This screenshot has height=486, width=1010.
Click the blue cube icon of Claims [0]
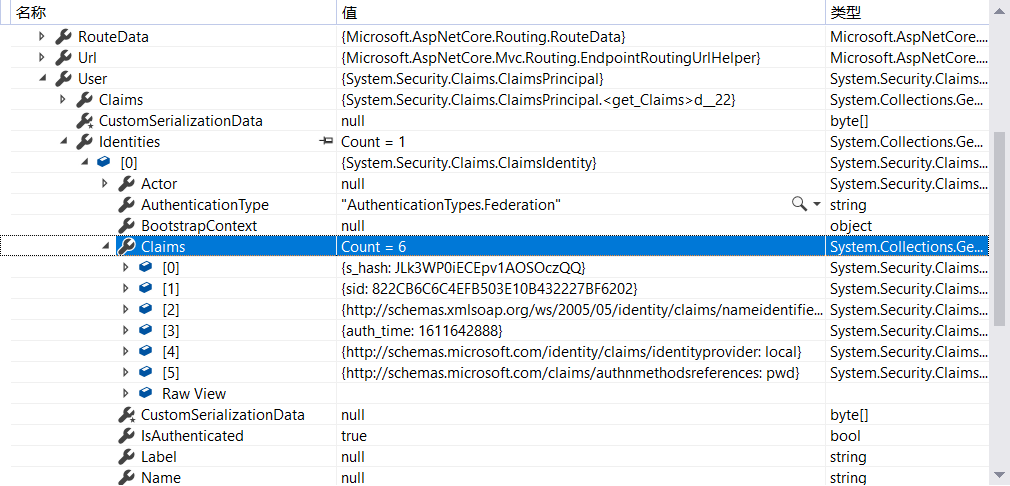146,268
